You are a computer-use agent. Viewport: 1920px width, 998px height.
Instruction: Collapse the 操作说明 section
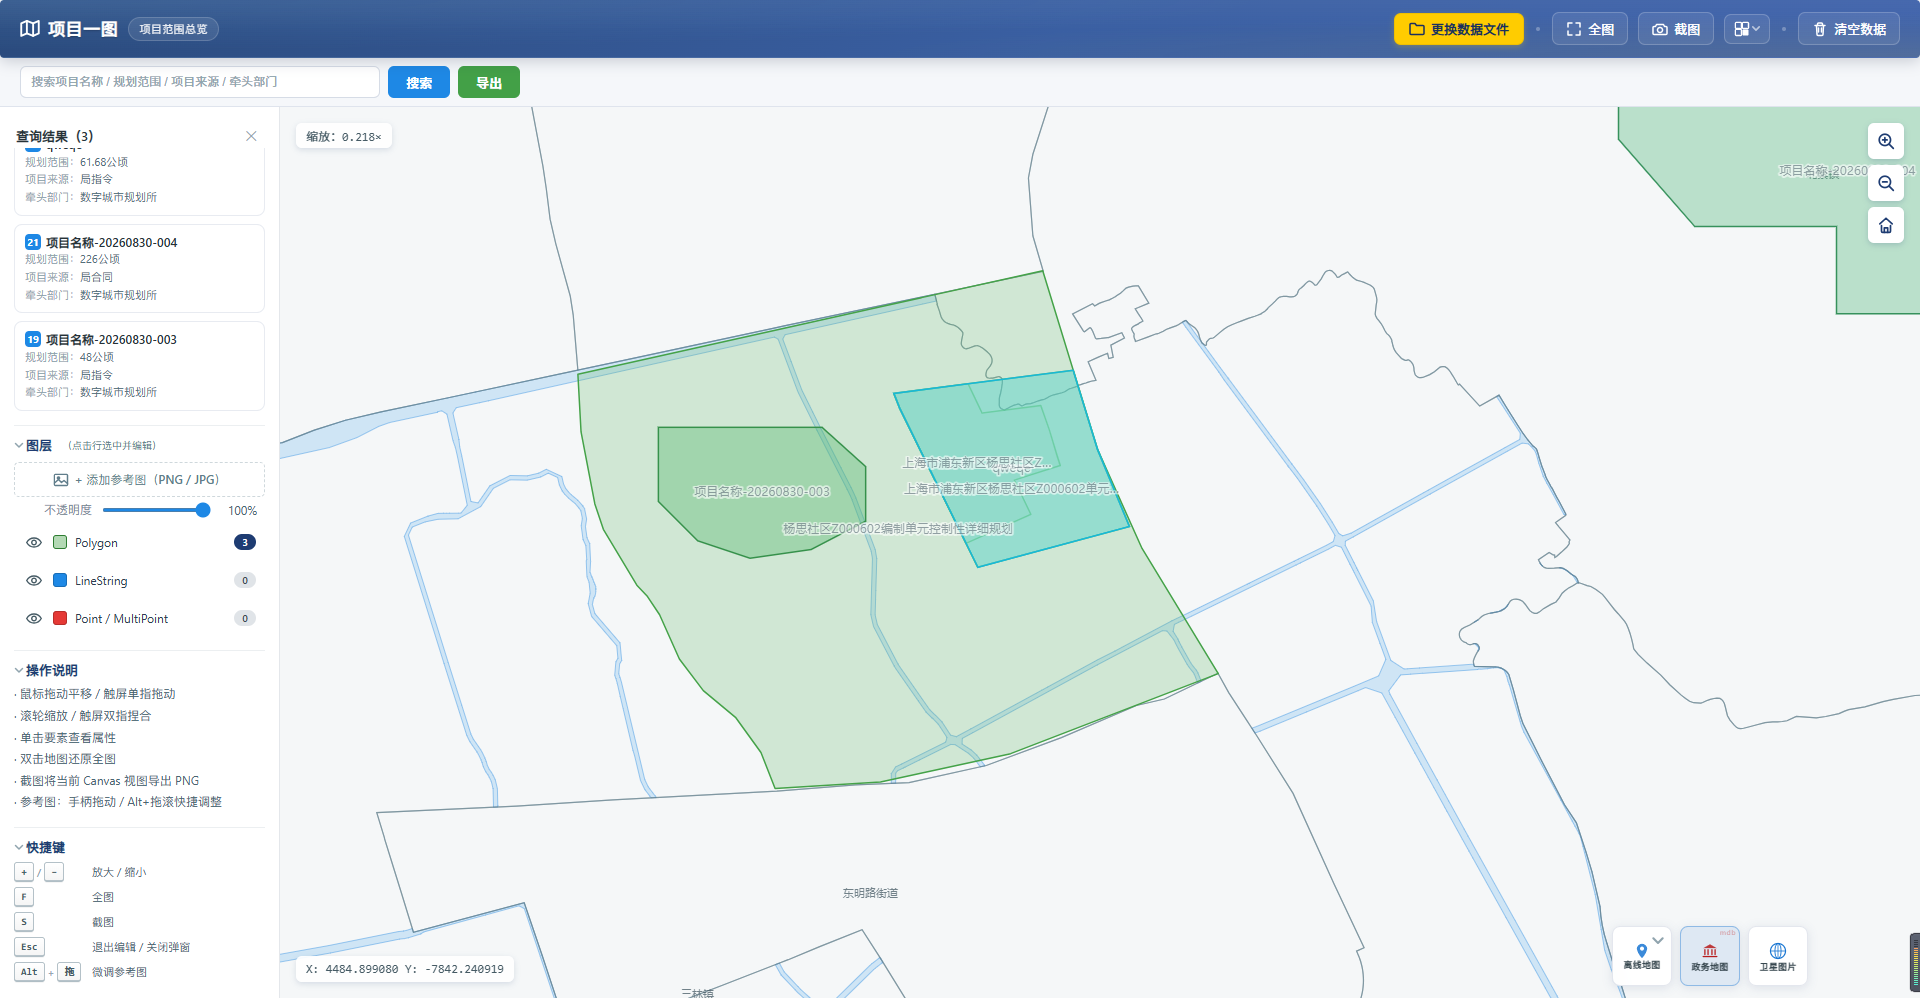click(x=46, y=671)
